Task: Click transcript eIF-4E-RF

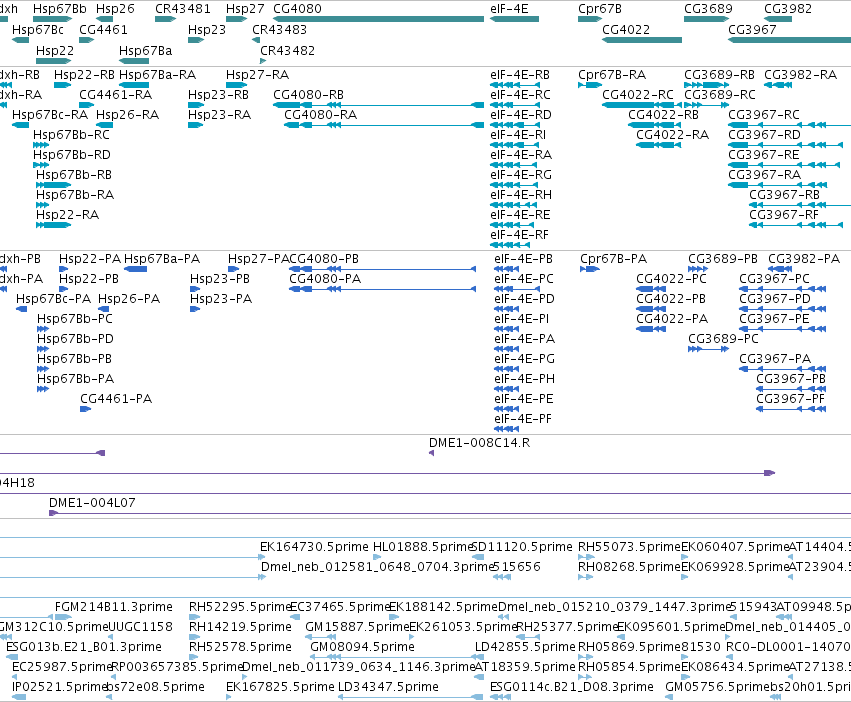Action: tap(519, 235)
